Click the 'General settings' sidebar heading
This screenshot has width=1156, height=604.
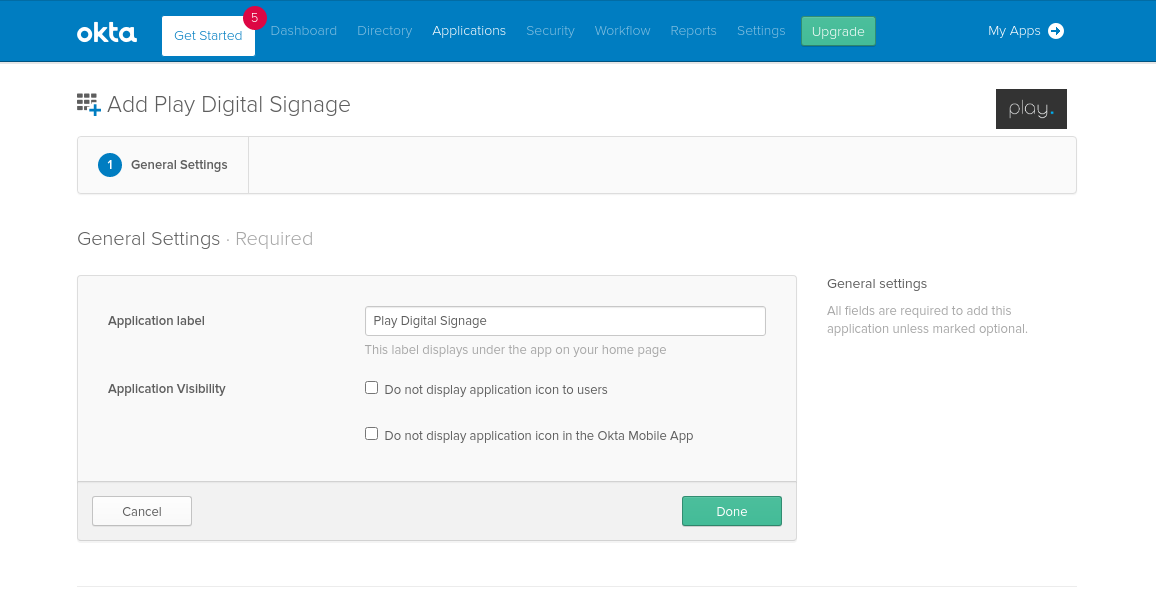[x=877, y=284]
